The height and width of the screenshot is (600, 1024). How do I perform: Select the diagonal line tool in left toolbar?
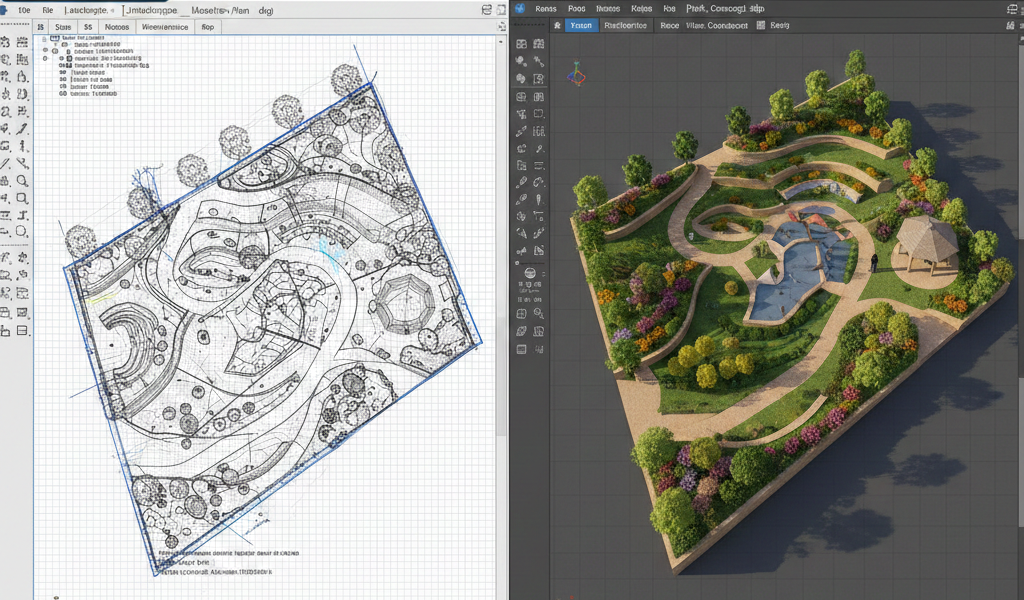click(x=5, y=163)
